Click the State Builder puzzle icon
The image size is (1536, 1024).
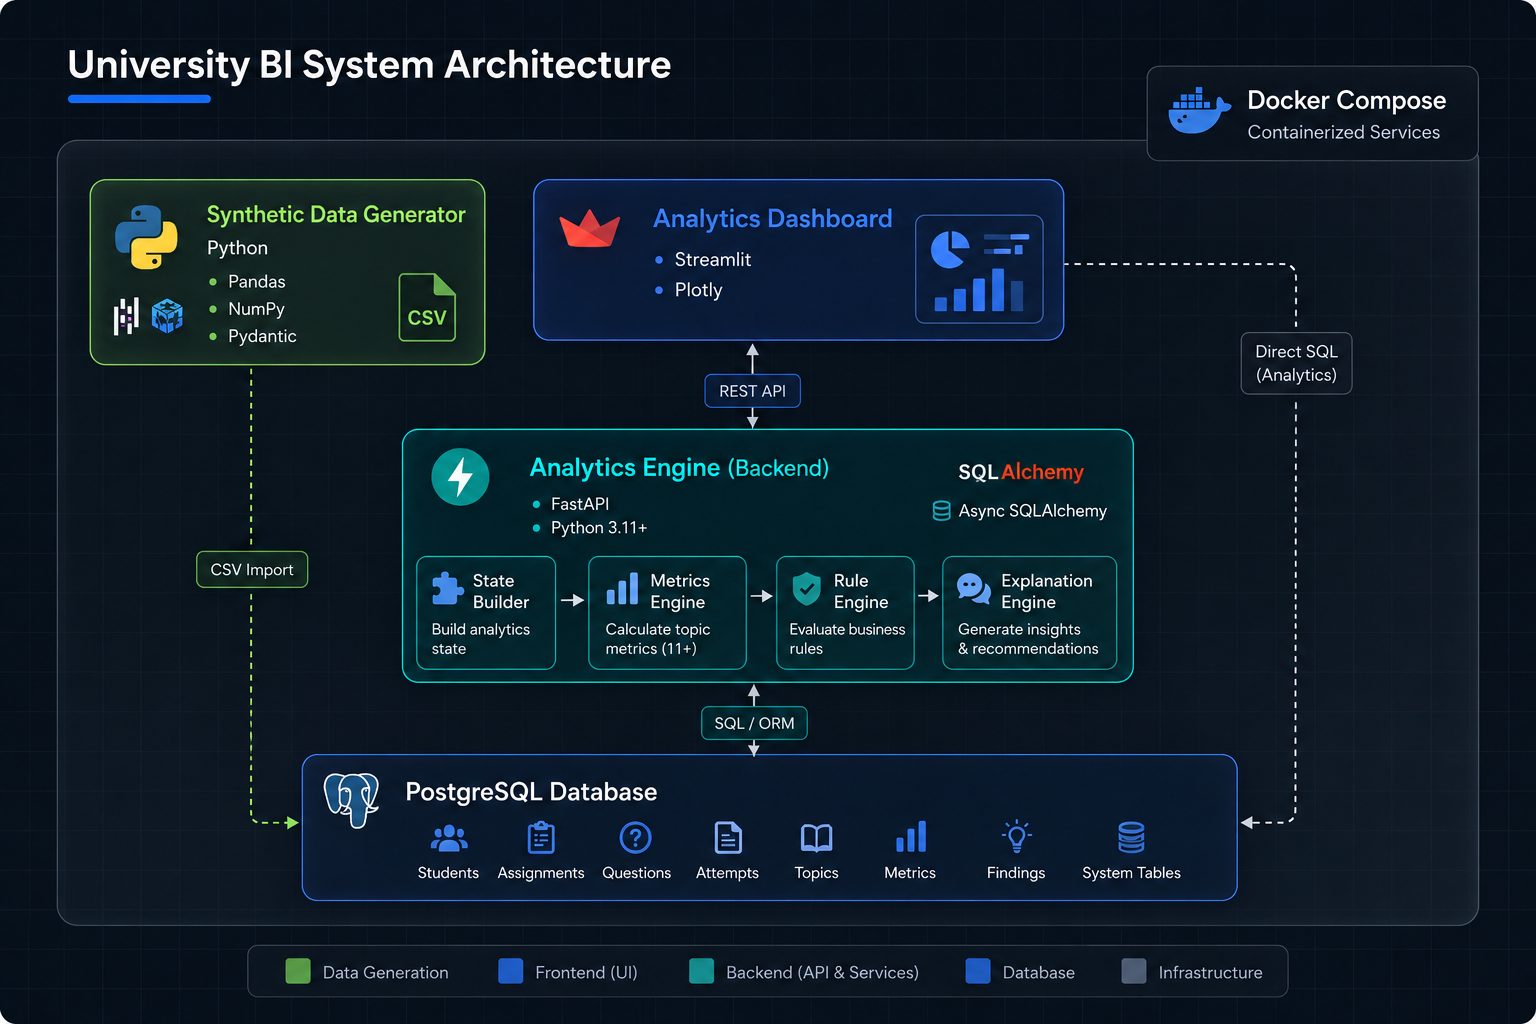pyautogui.click(x=447, y=588)
